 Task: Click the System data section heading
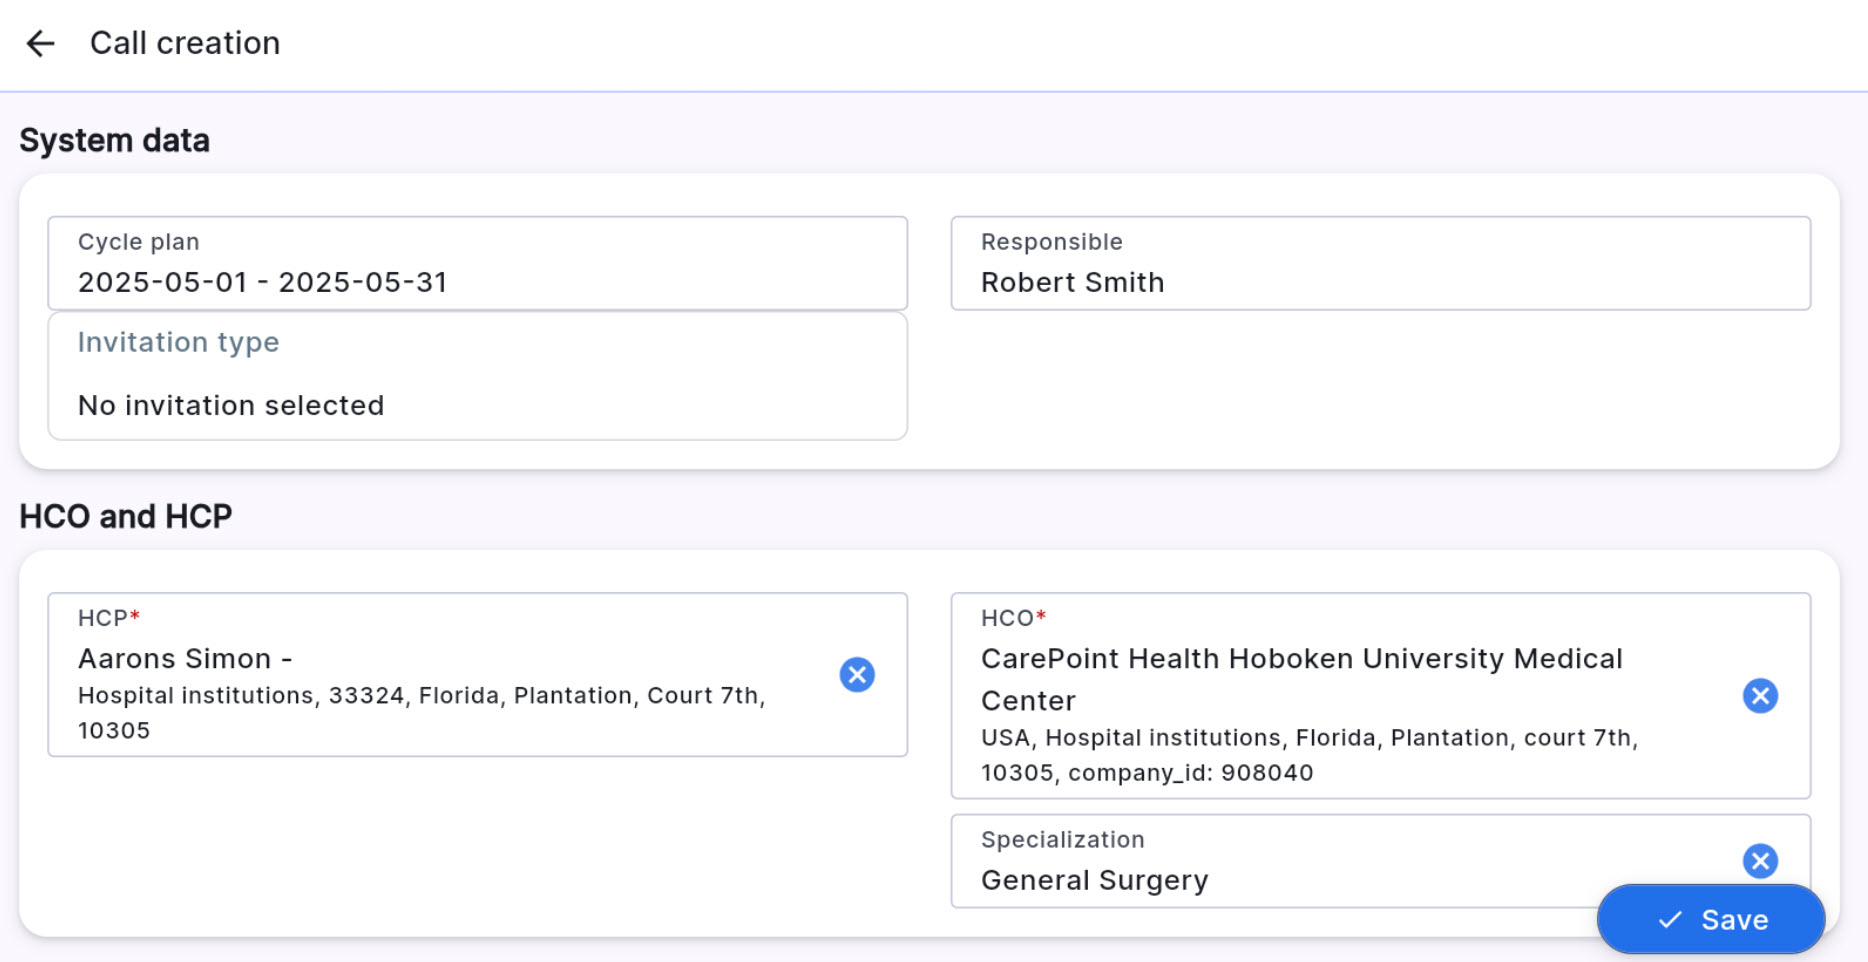pyautogui.click(x=115, y=141)
